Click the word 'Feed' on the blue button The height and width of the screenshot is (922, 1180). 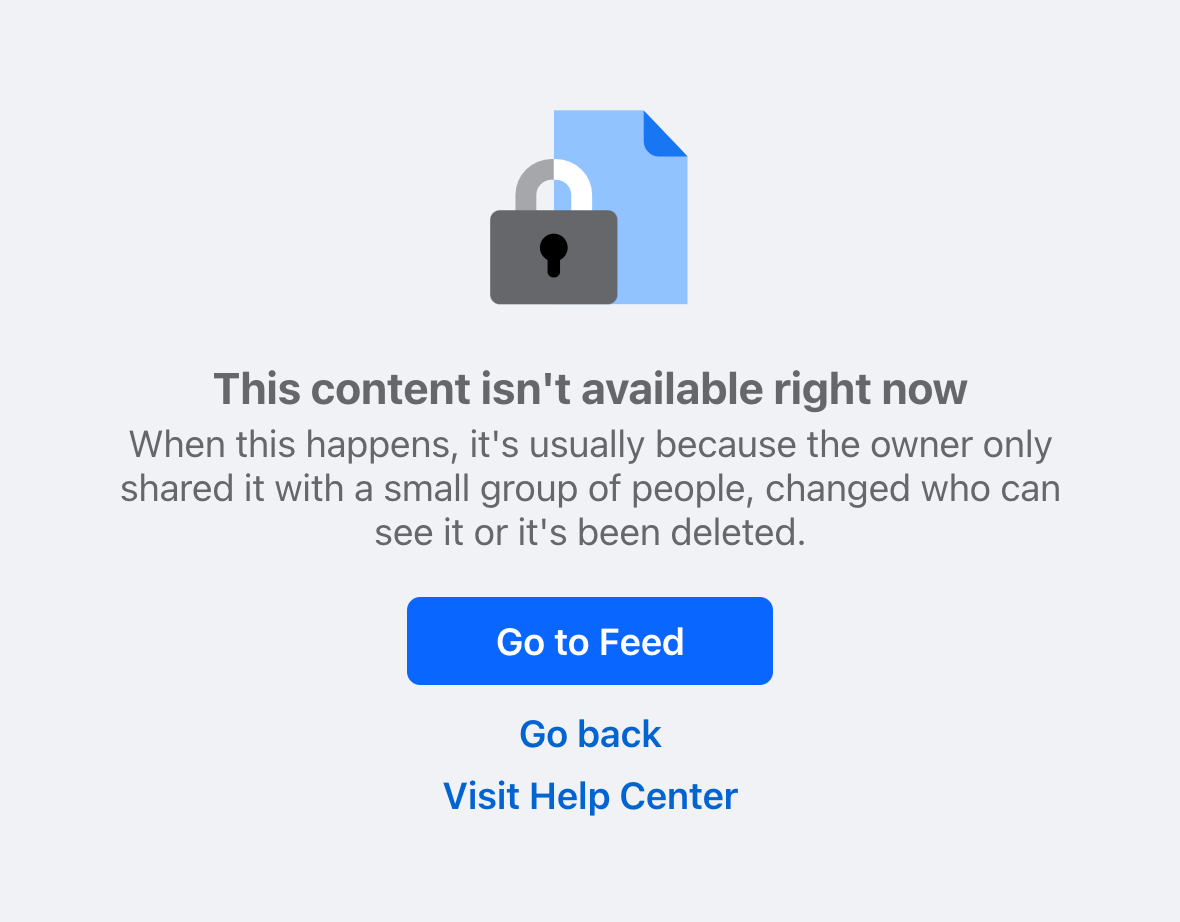coord(642,642)
